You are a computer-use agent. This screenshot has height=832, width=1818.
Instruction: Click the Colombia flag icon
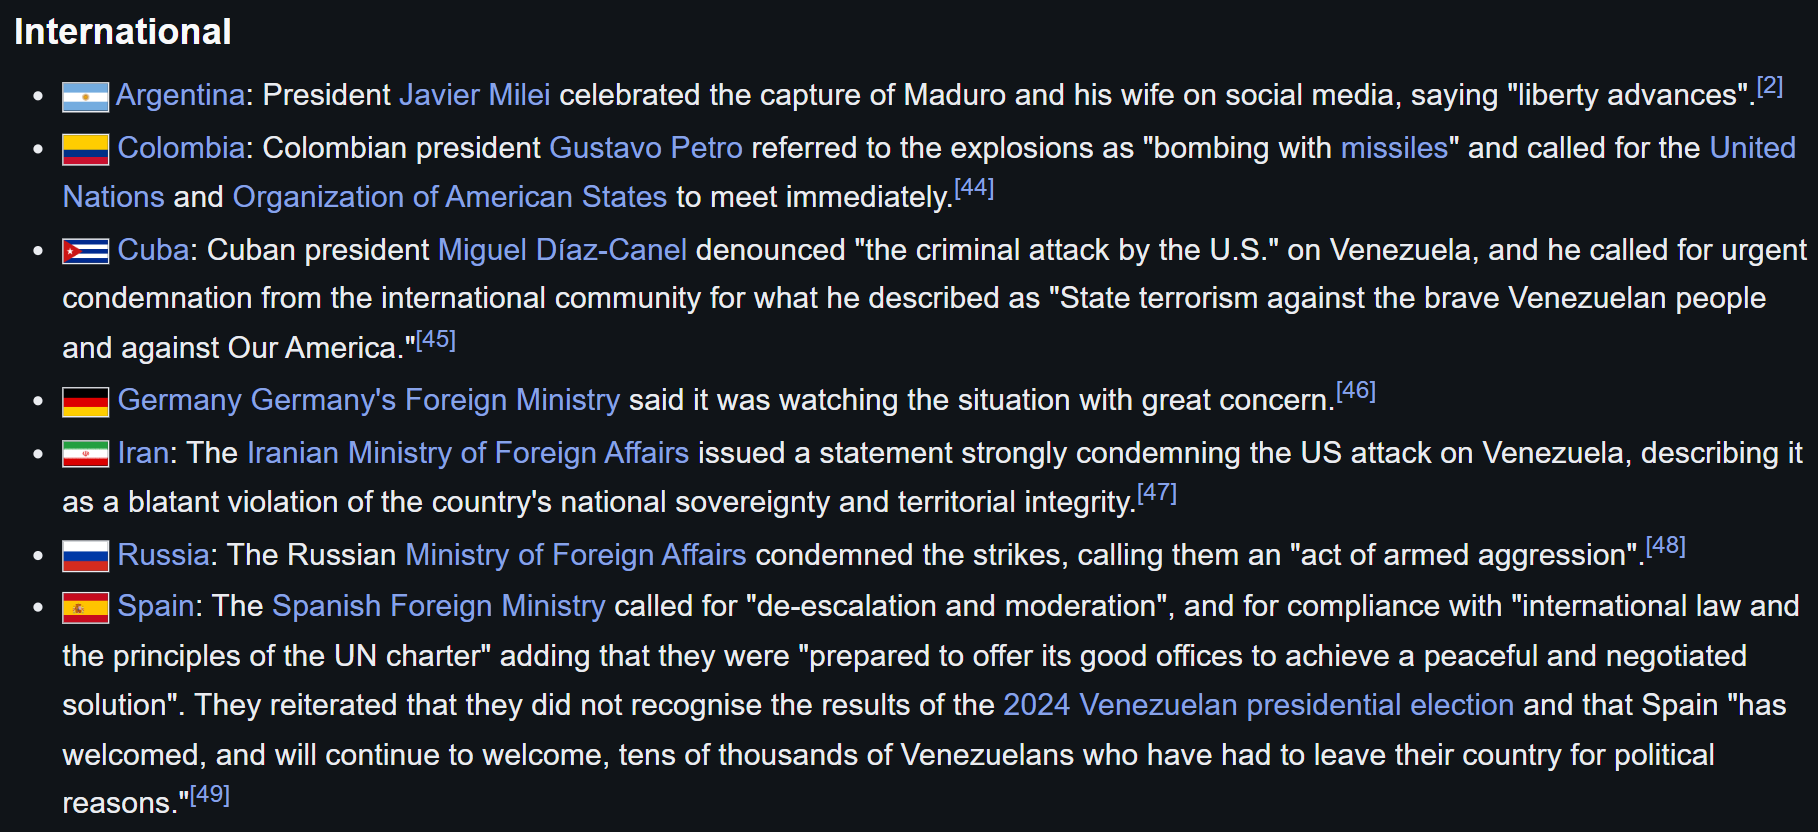click(x=85, y=150)
